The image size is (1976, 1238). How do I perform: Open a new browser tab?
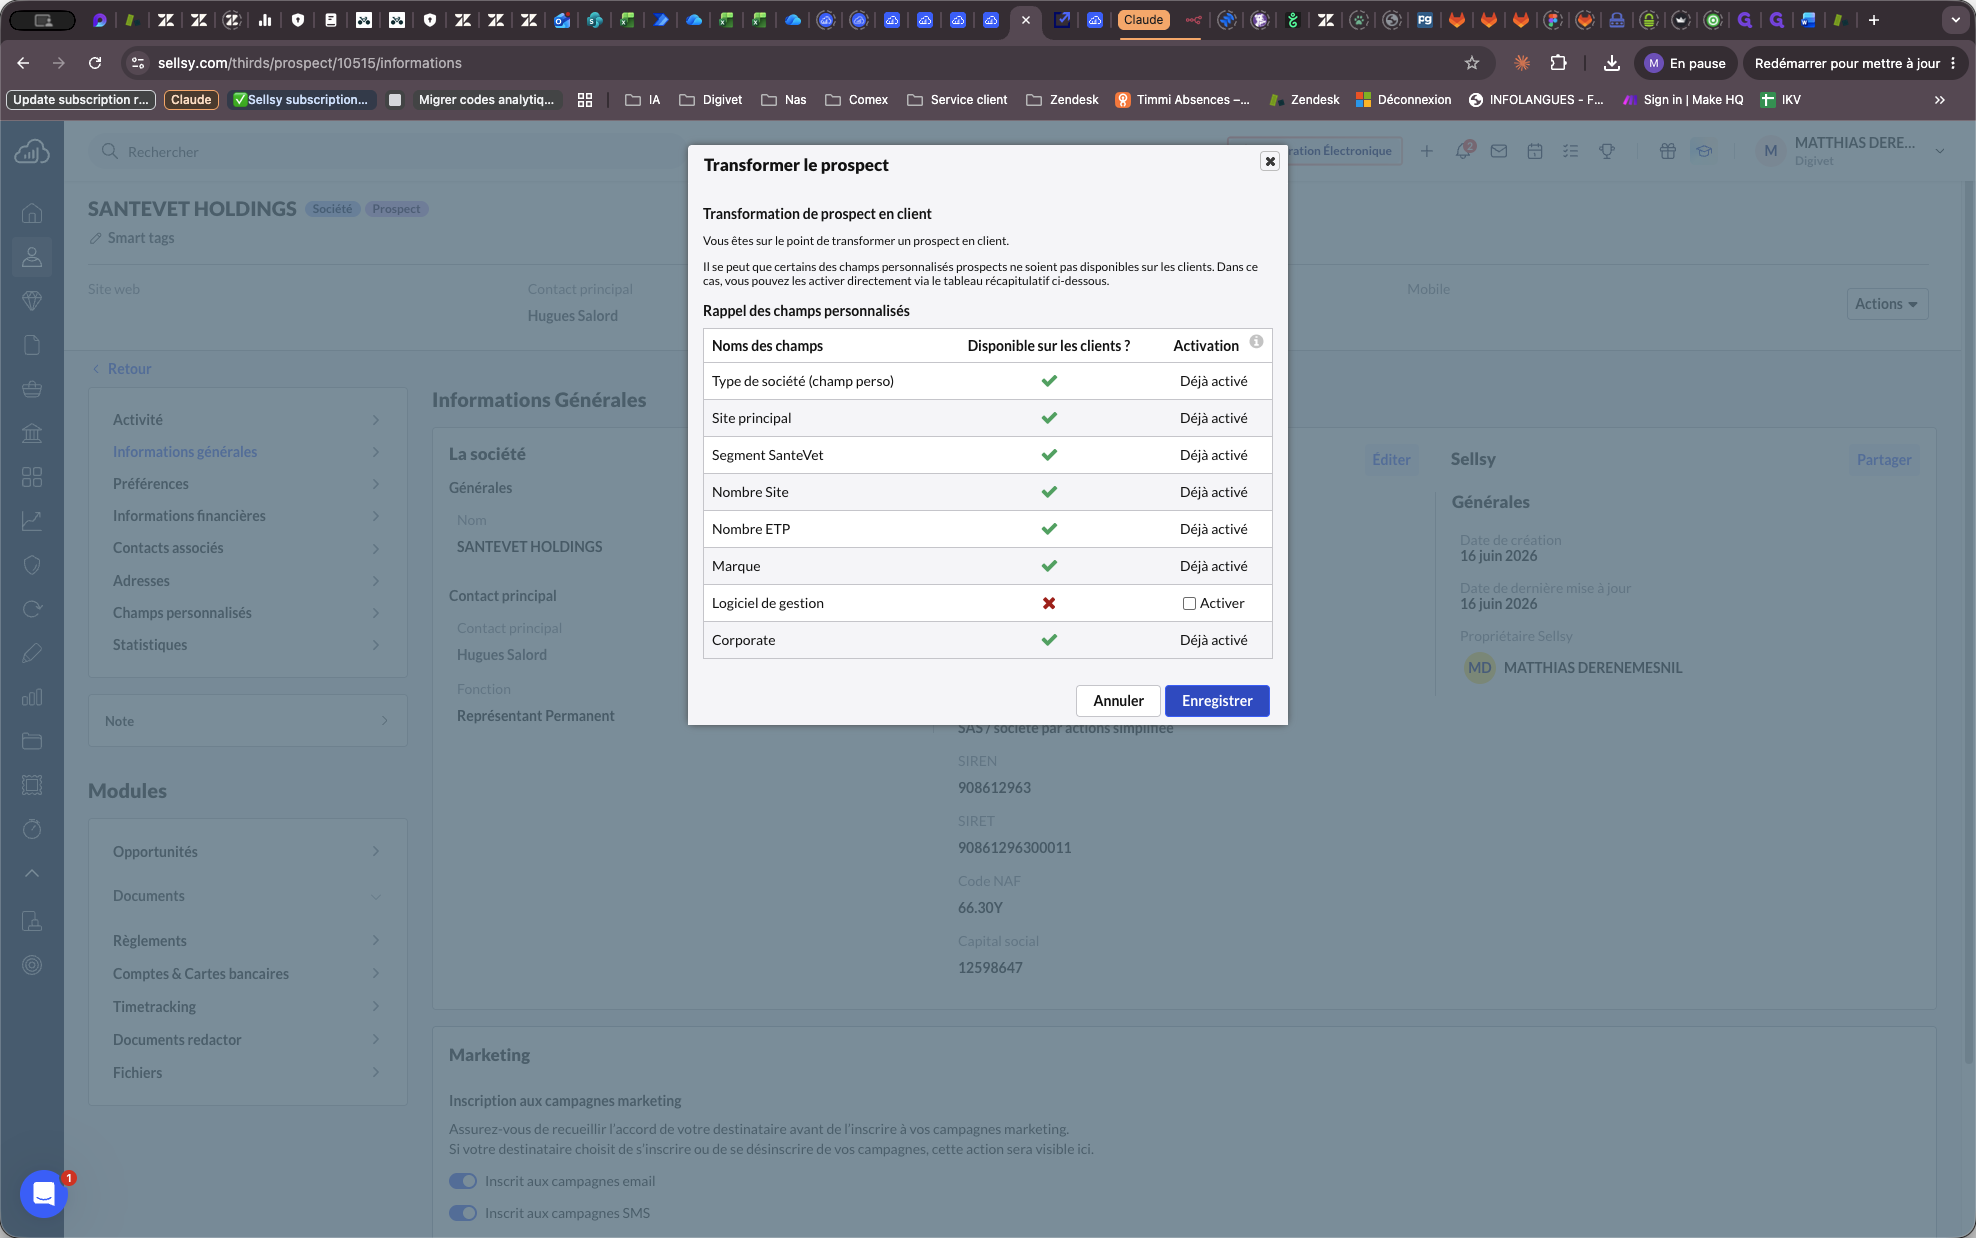(1874, 20)
